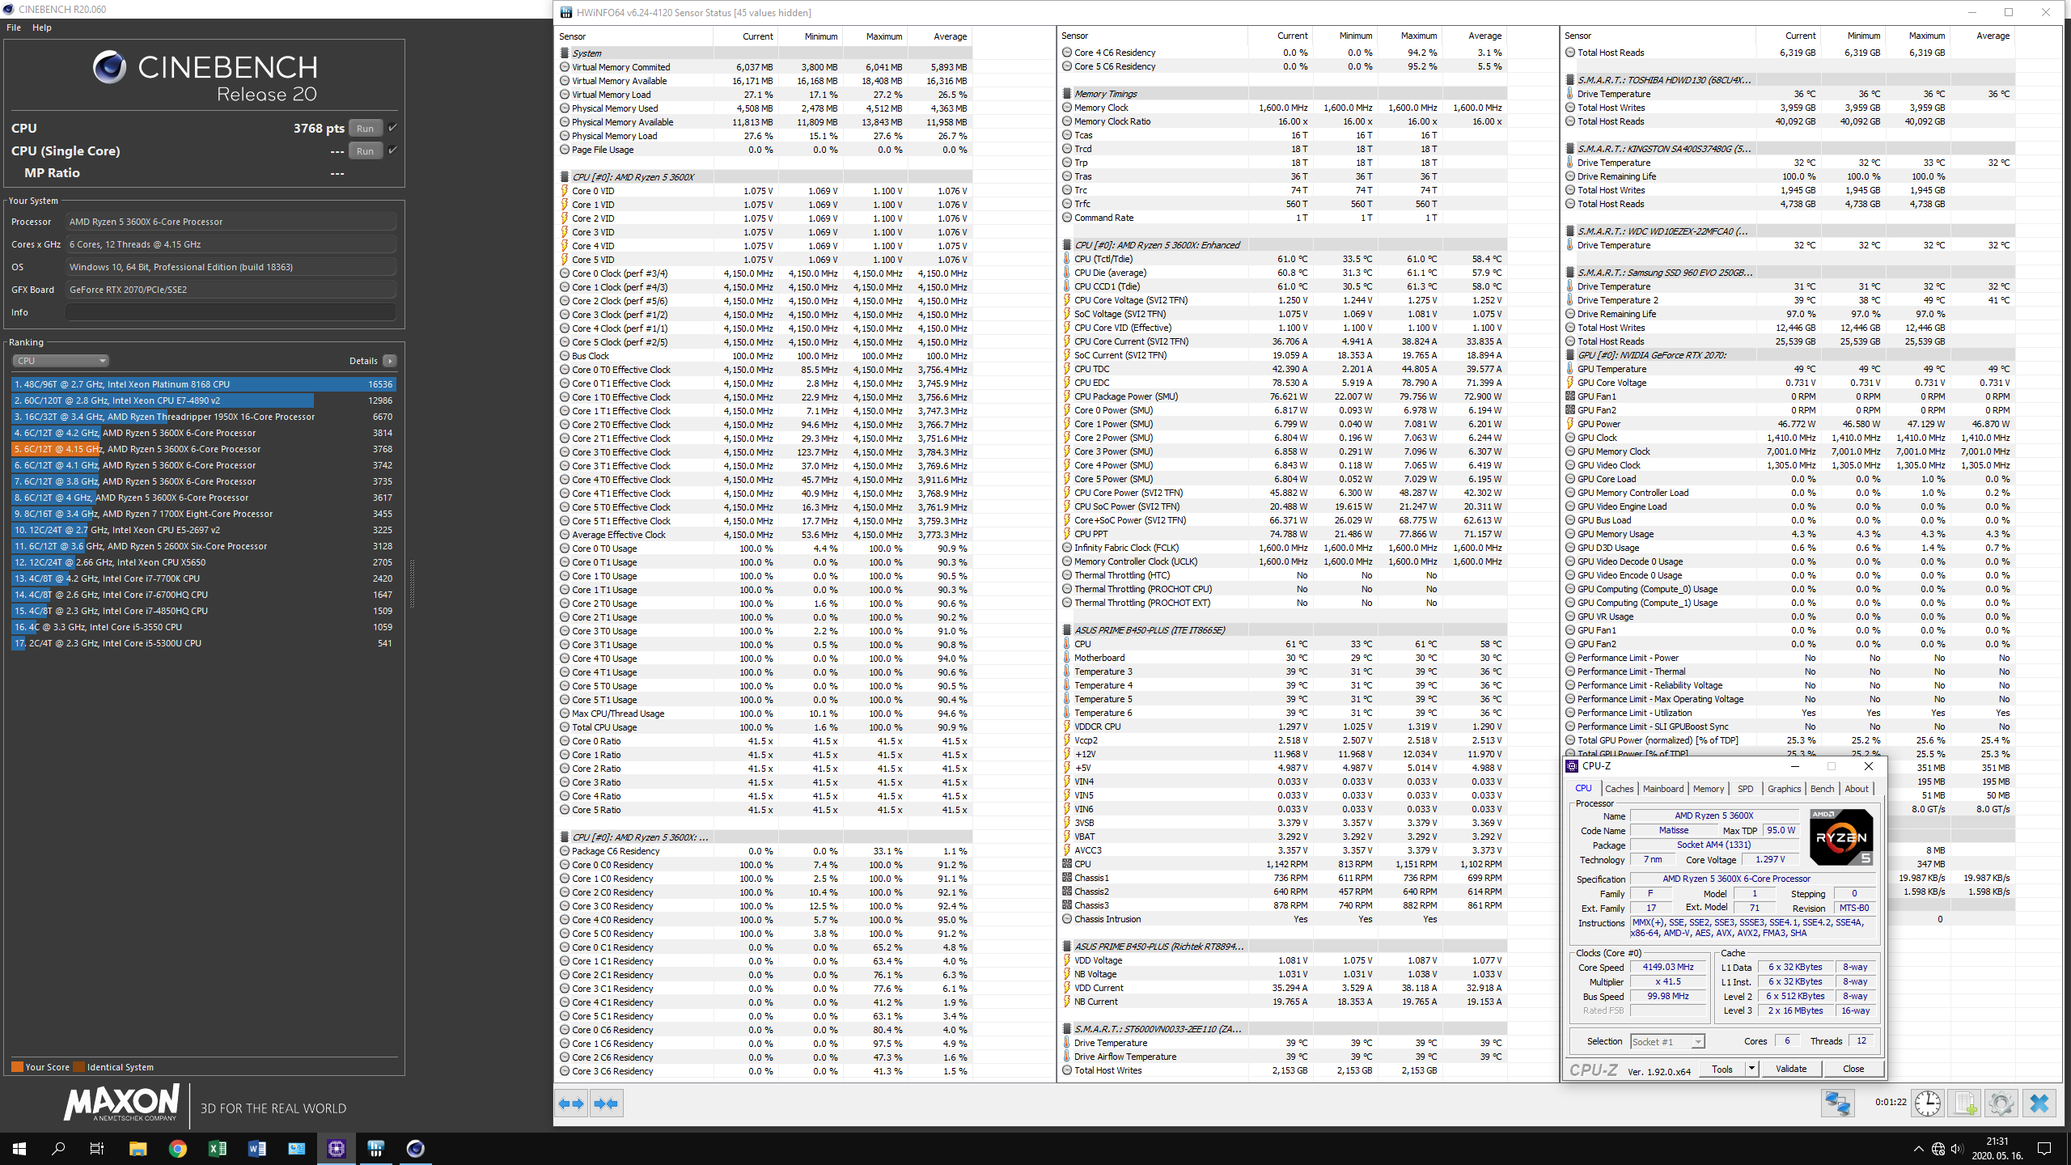Open Windows Start menu

pyautogui.click(x=19, y=1148)
